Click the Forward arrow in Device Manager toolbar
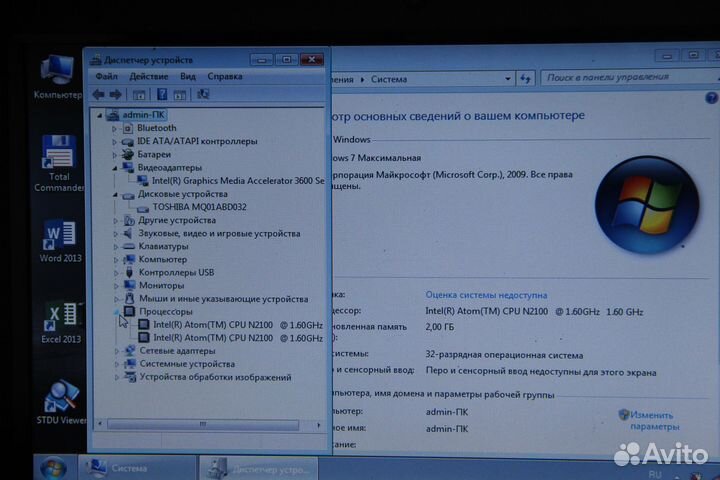The image size is (720, 480). [115, 95]
